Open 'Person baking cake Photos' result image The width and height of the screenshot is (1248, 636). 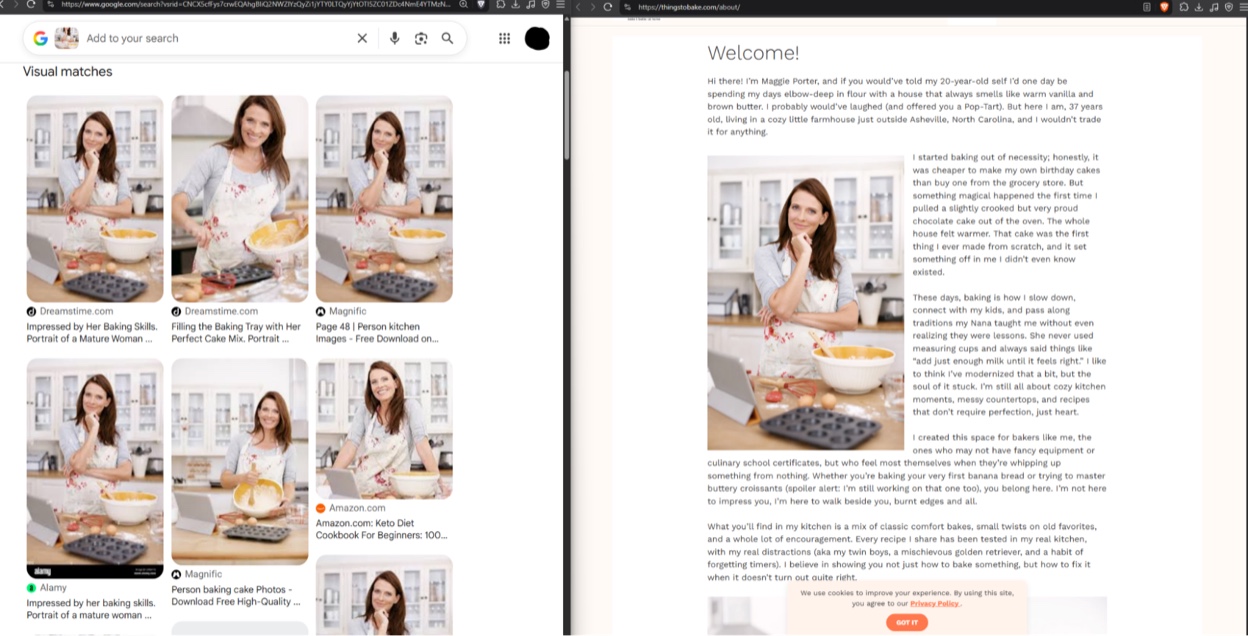pos(240,462)
